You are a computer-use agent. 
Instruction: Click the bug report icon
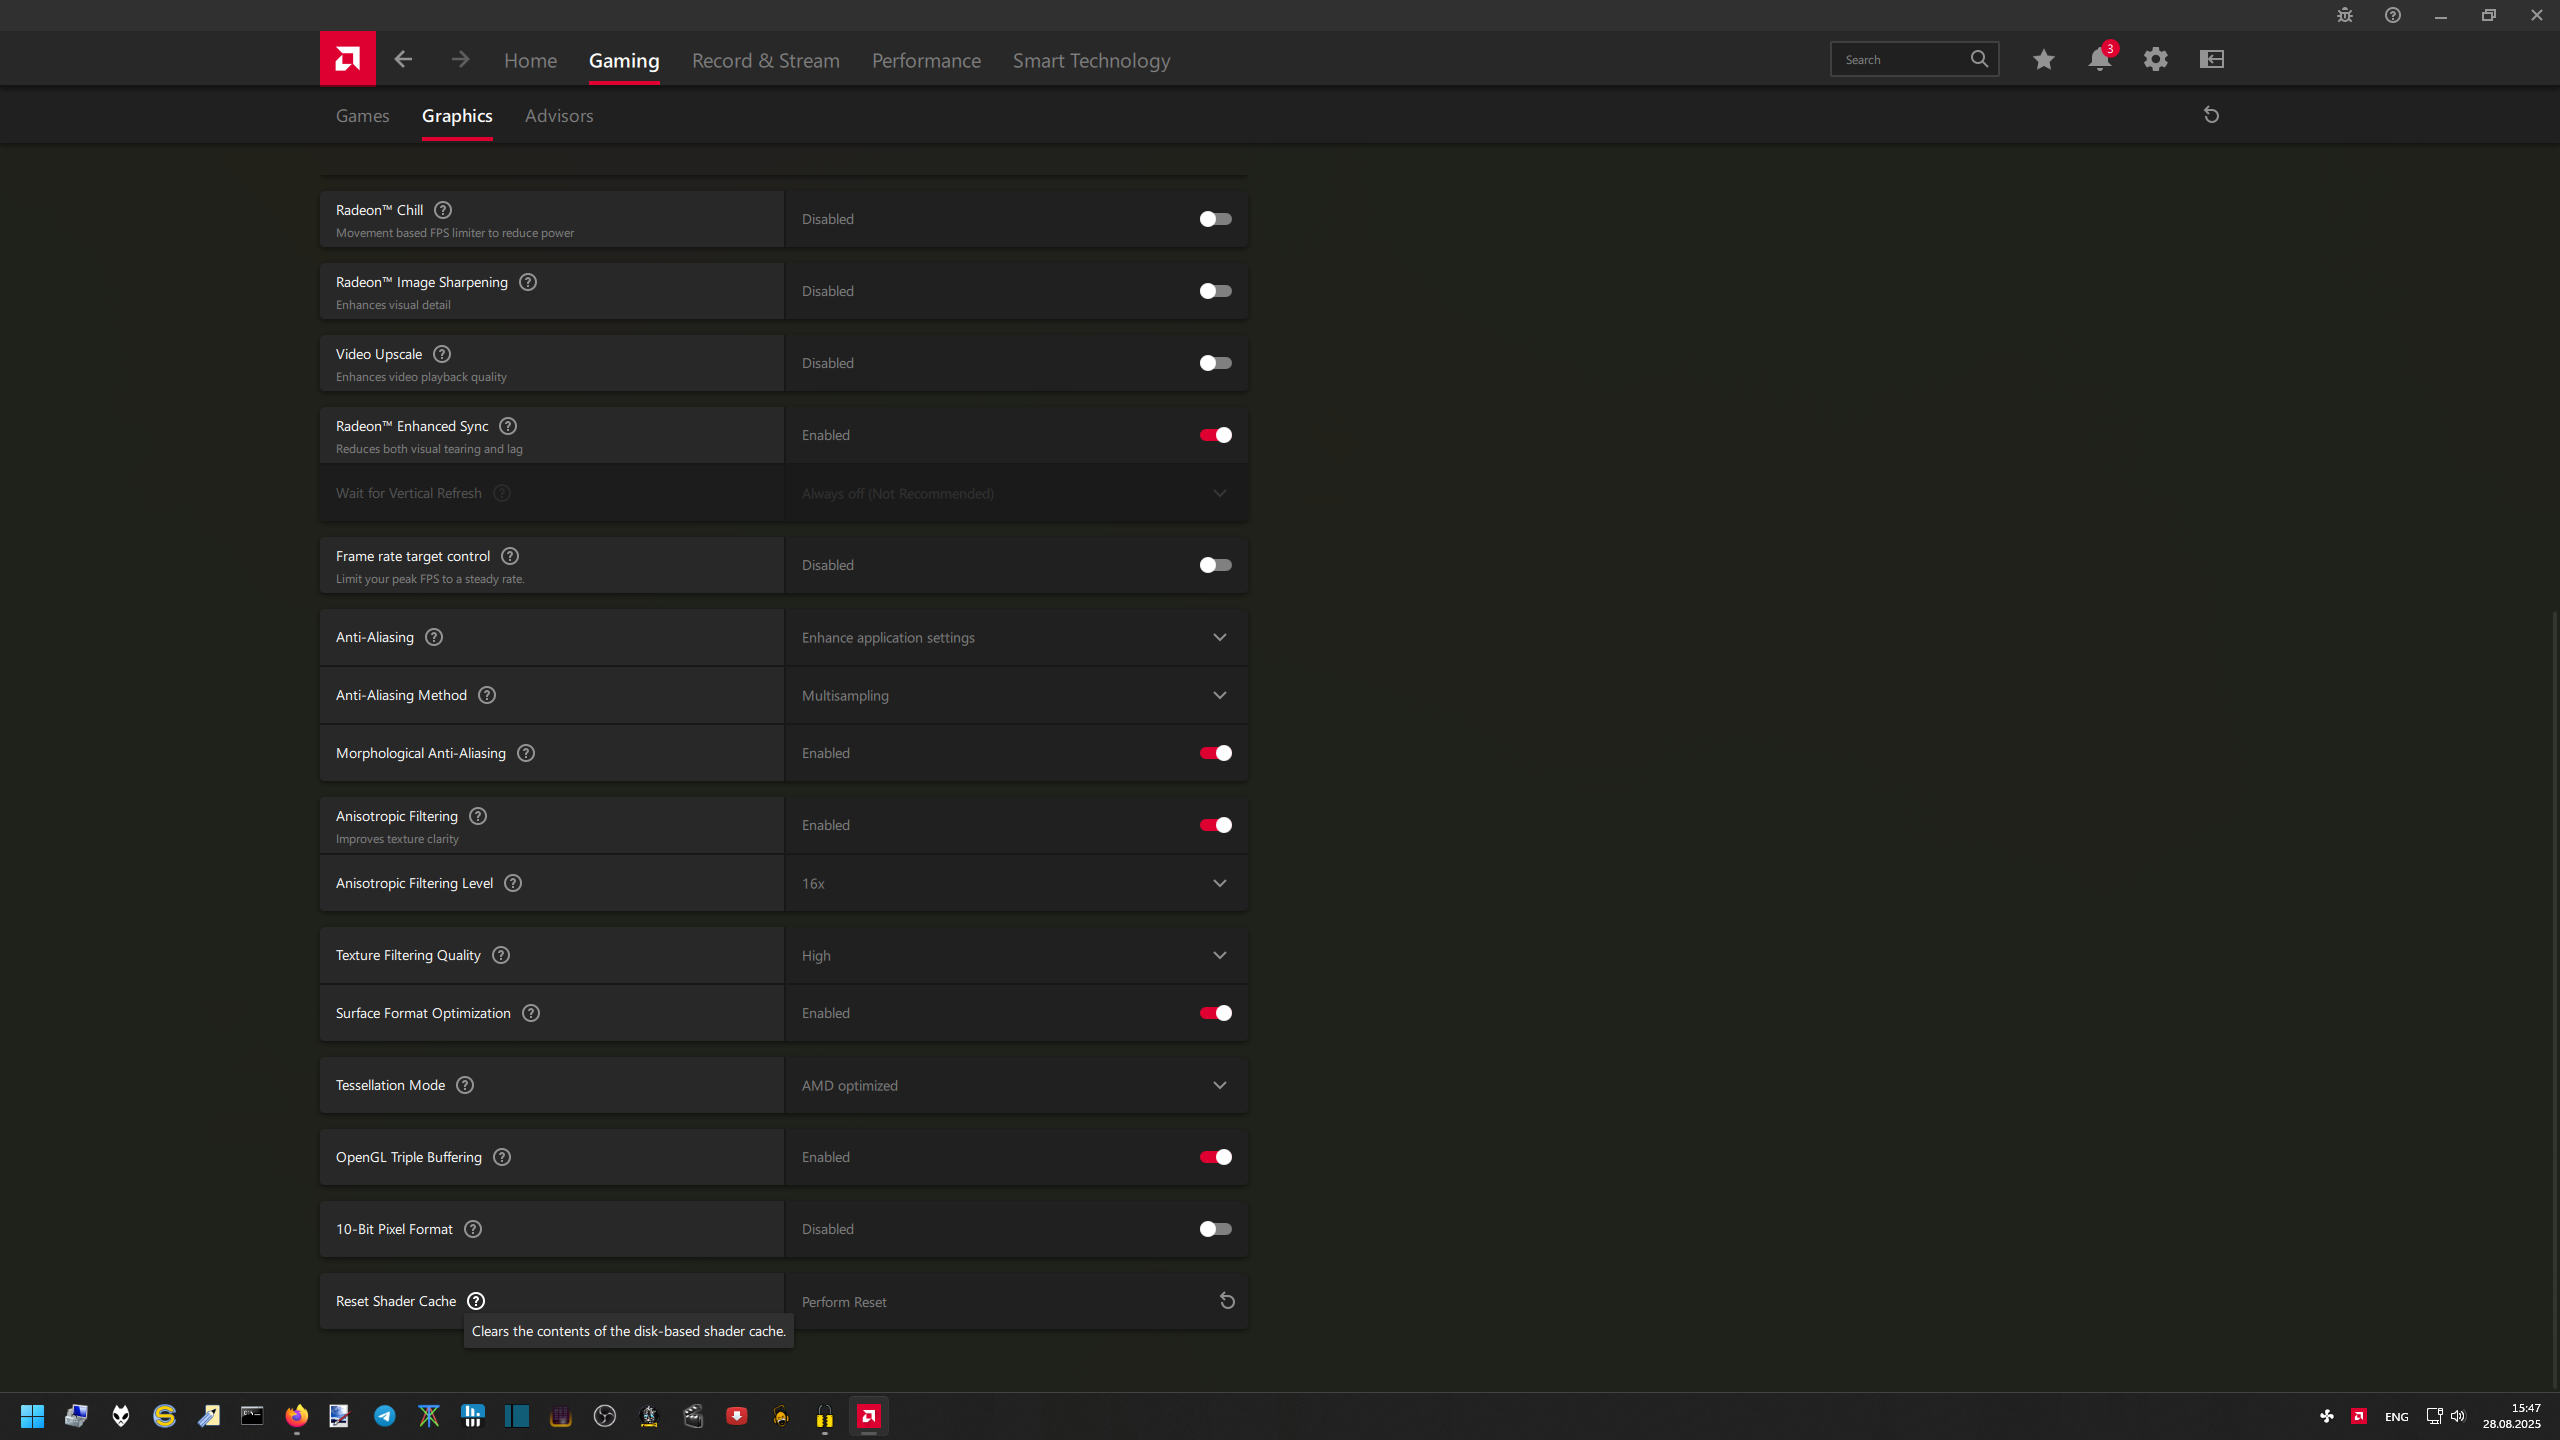click(x=2344, y=15)
